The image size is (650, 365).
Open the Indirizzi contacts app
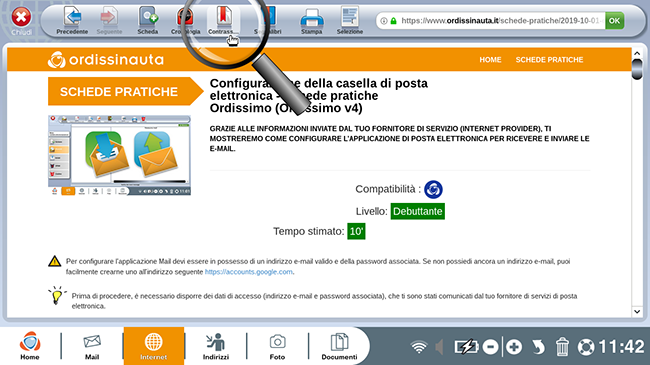tap(216, 346)
